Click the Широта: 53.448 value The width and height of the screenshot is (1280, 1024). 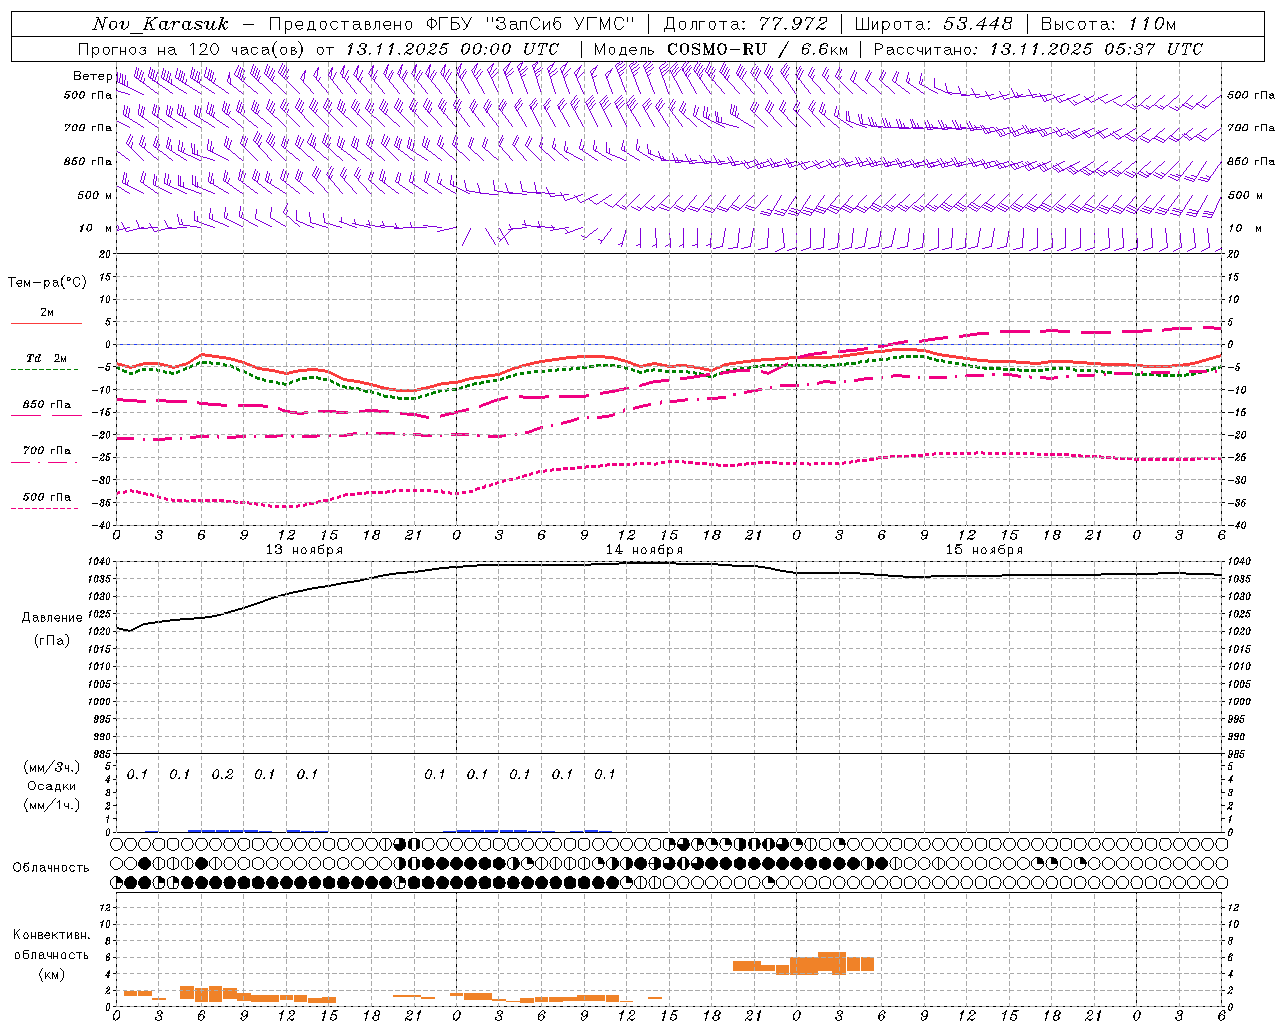click(934, 24)
